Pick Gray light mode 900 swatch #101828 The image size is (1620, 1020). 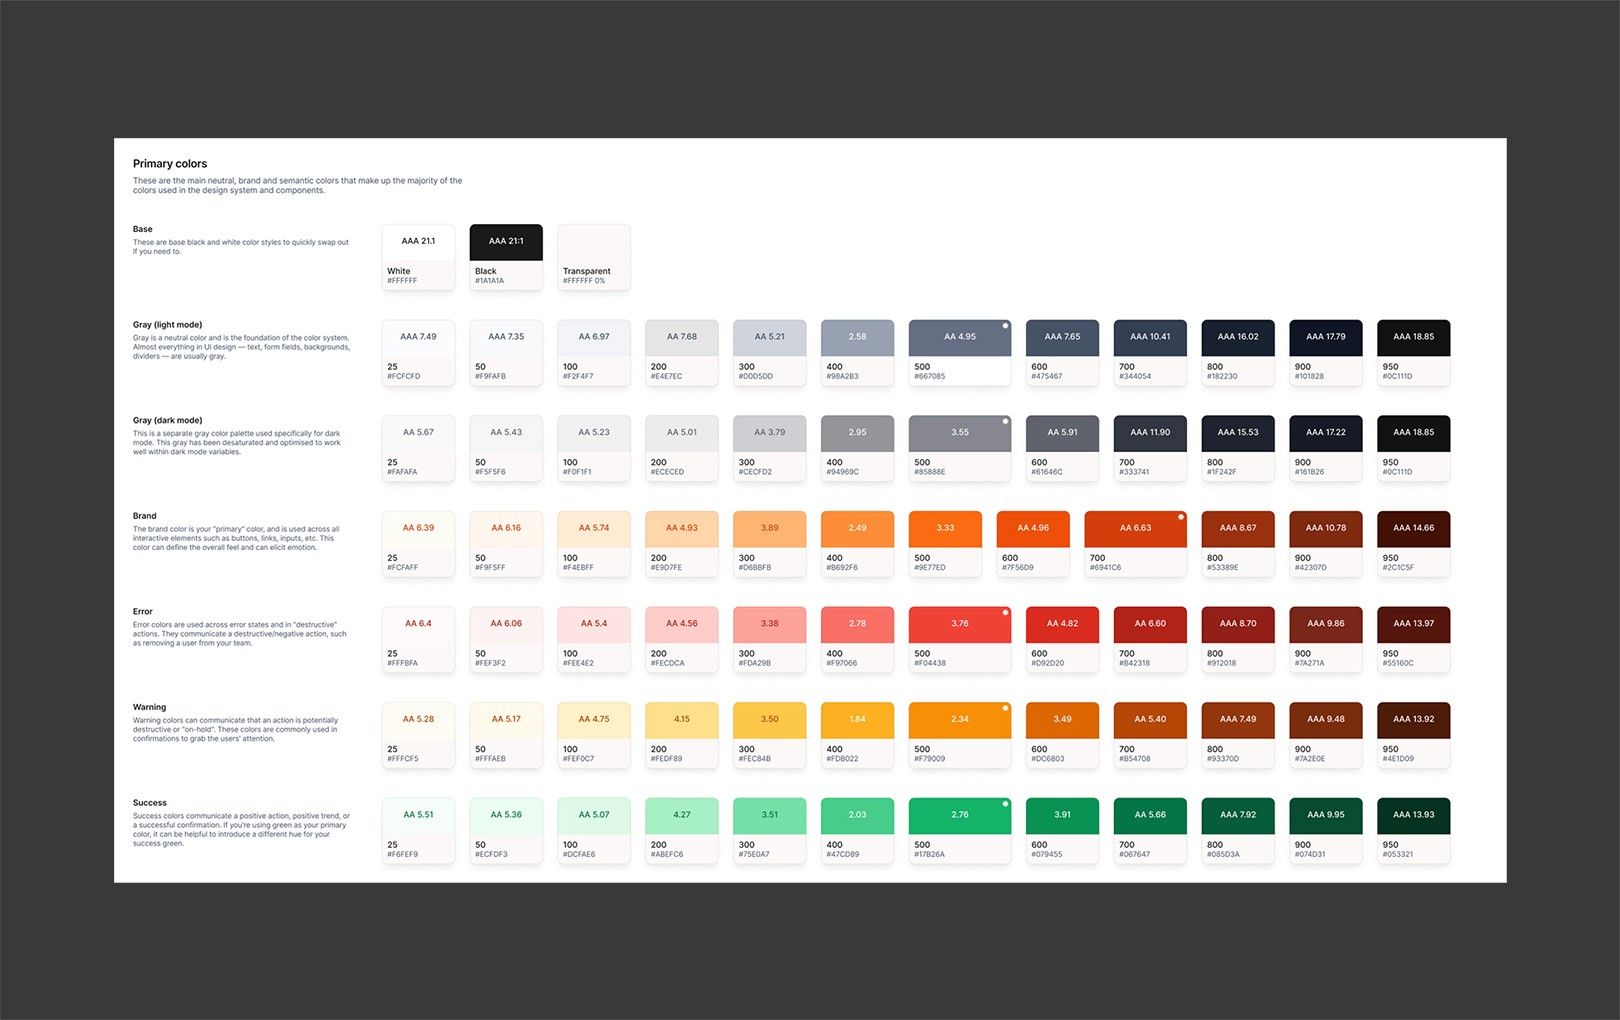click(x=1326, y=353)
